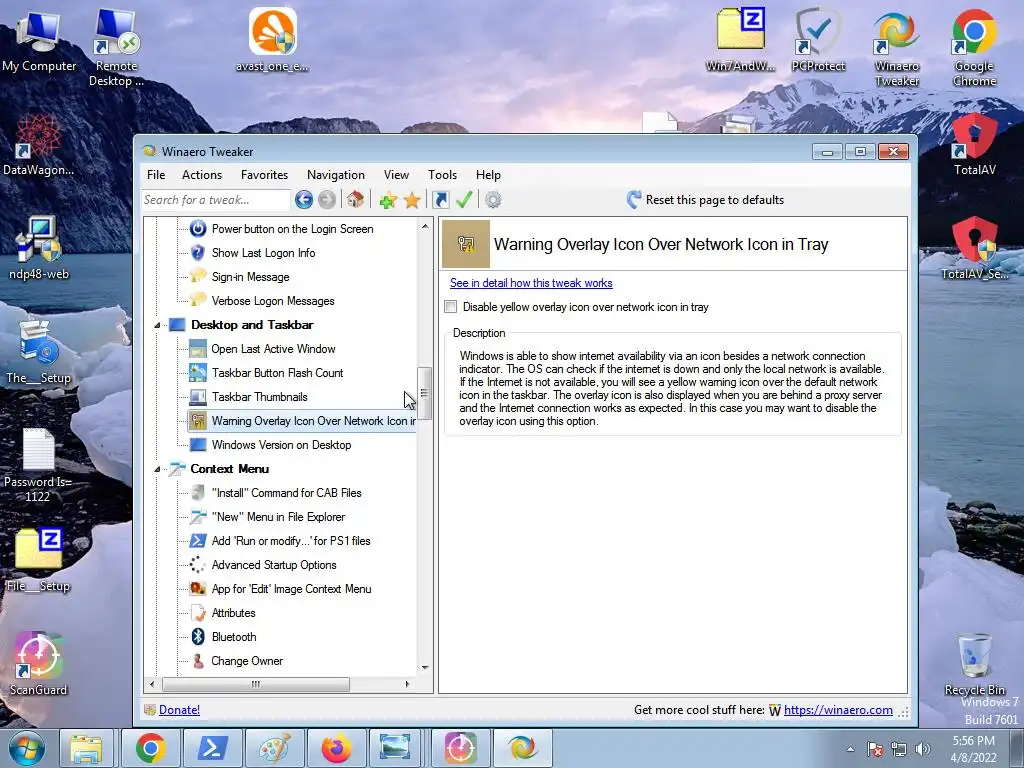Go to the Home page icon
The image size is (1024, 768).
(355, 200)
